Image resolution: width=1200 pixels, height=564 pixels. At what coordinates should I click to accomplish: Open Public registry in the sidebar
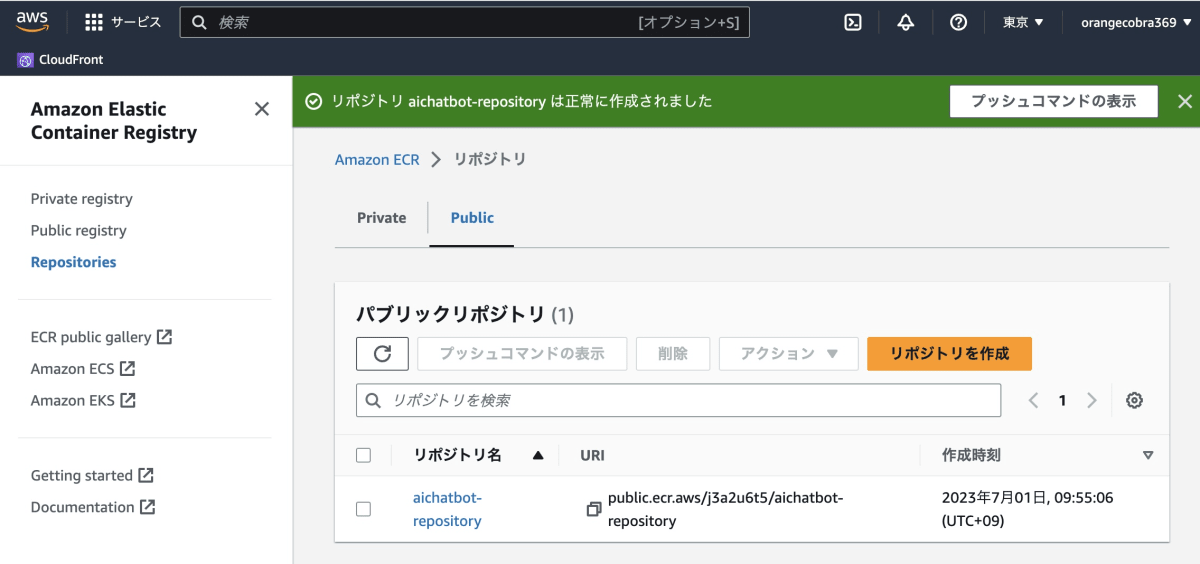coord(78,230)
